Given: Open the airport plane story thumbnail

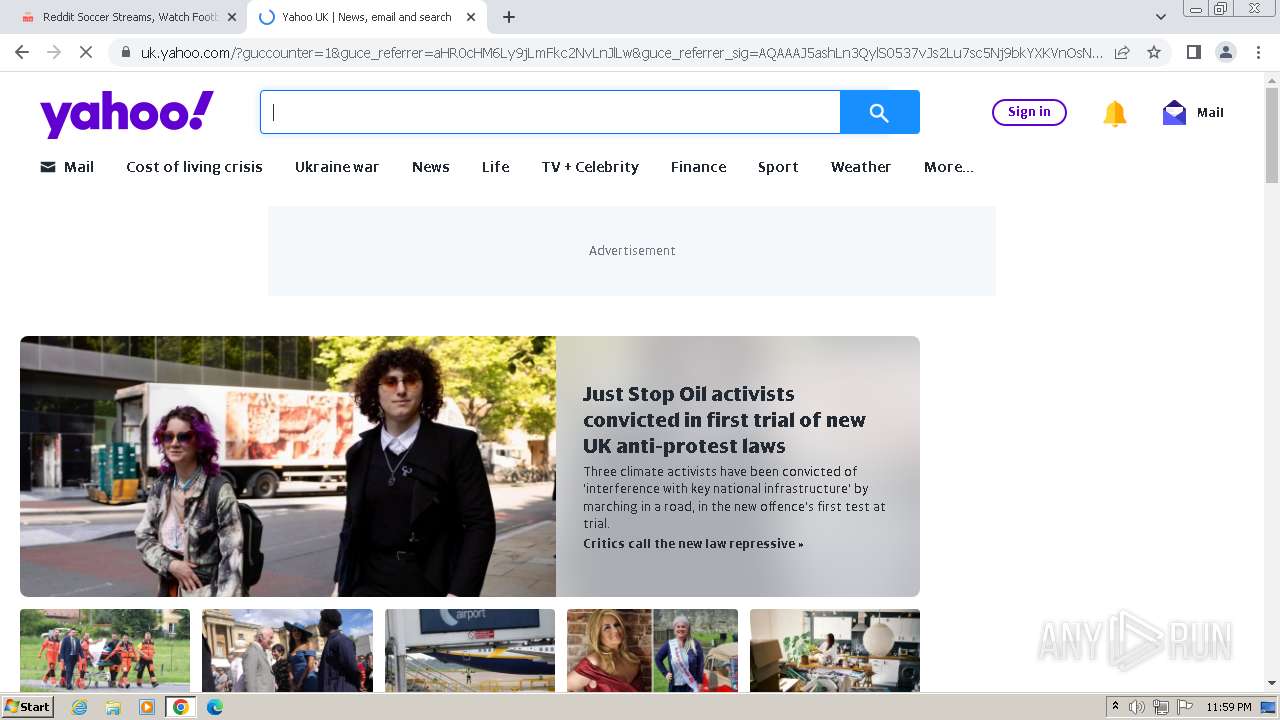Looking at the screenshot, I should pos(470,650).
